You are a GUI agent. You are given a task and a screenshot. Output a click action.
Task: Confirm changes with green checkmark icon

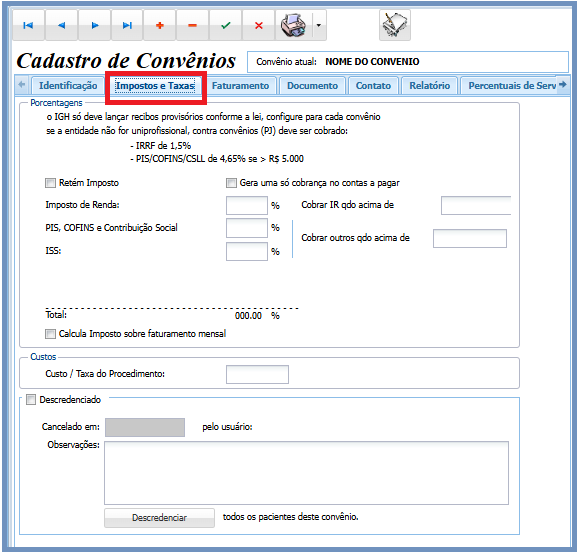(x=226, y=25)
